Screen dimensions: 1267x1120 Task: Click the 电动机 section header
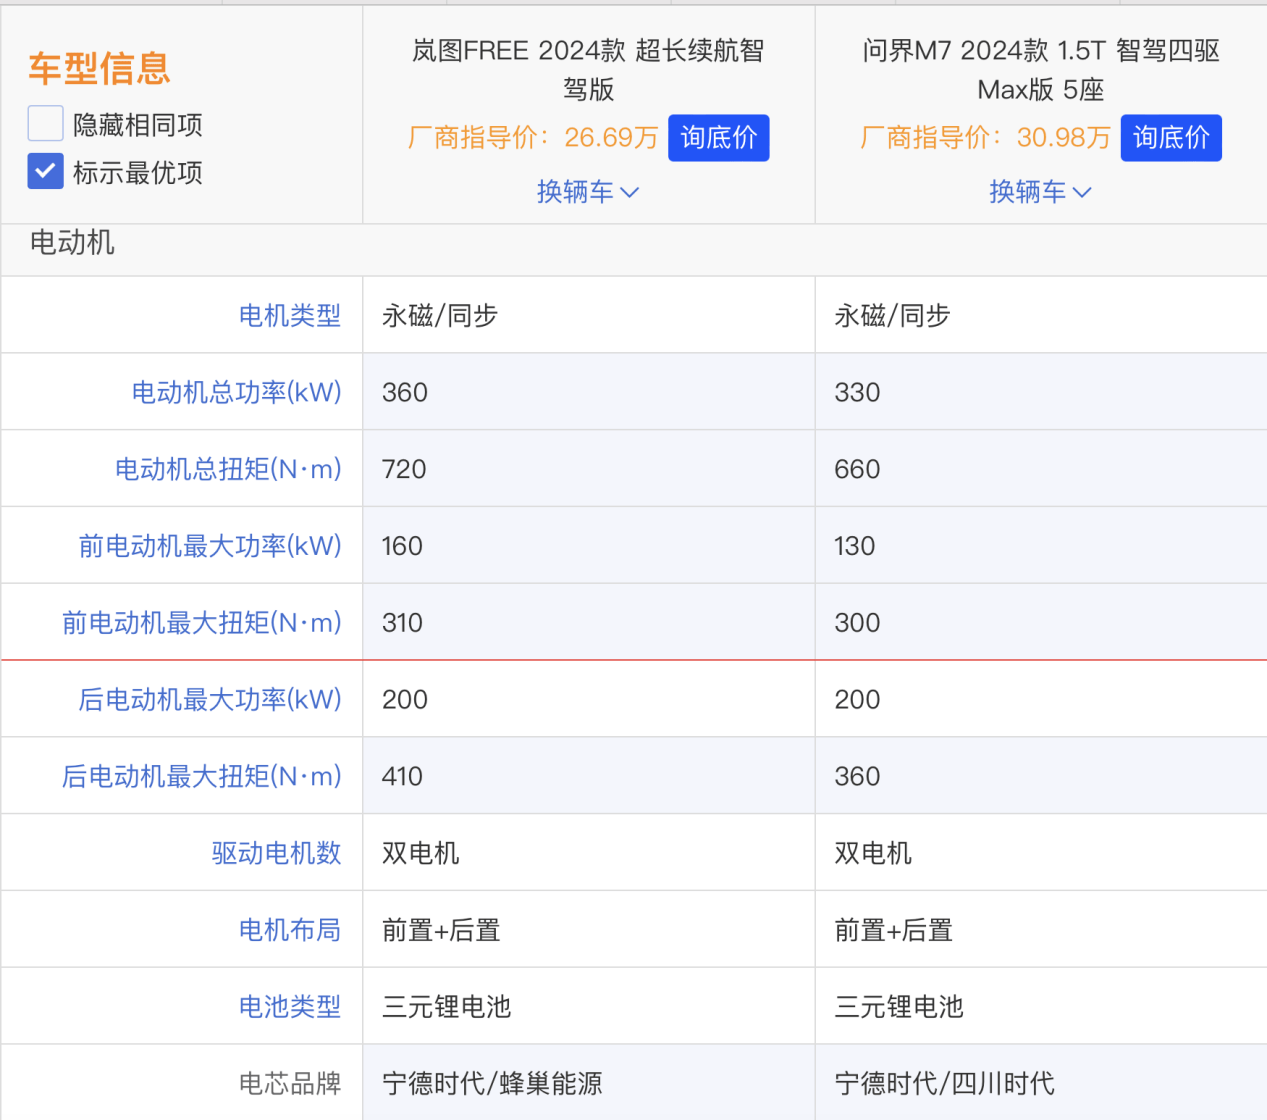click(72, 243)
